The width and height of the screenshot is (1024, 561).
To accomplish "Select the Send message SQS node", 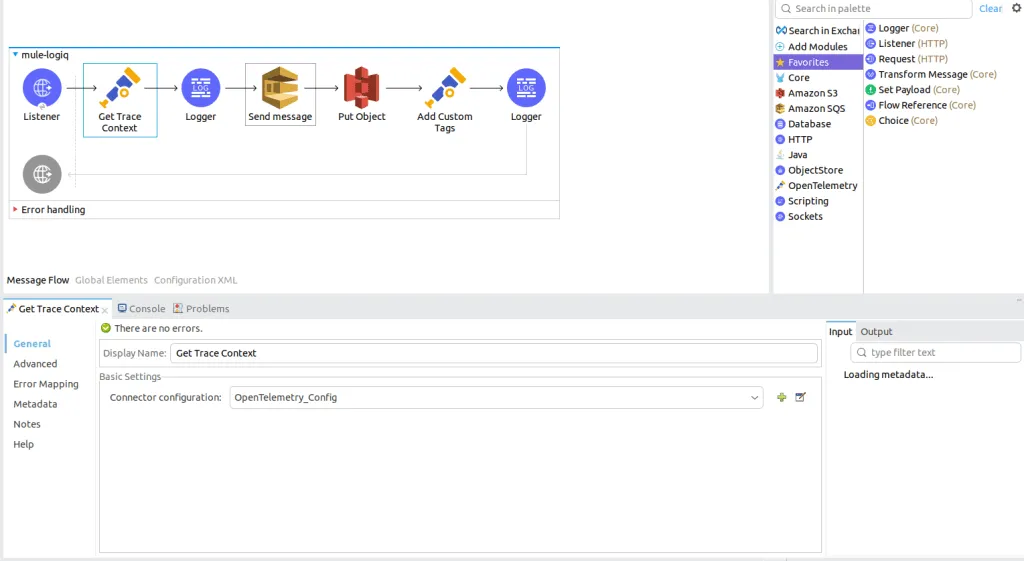I will (280, 89).
